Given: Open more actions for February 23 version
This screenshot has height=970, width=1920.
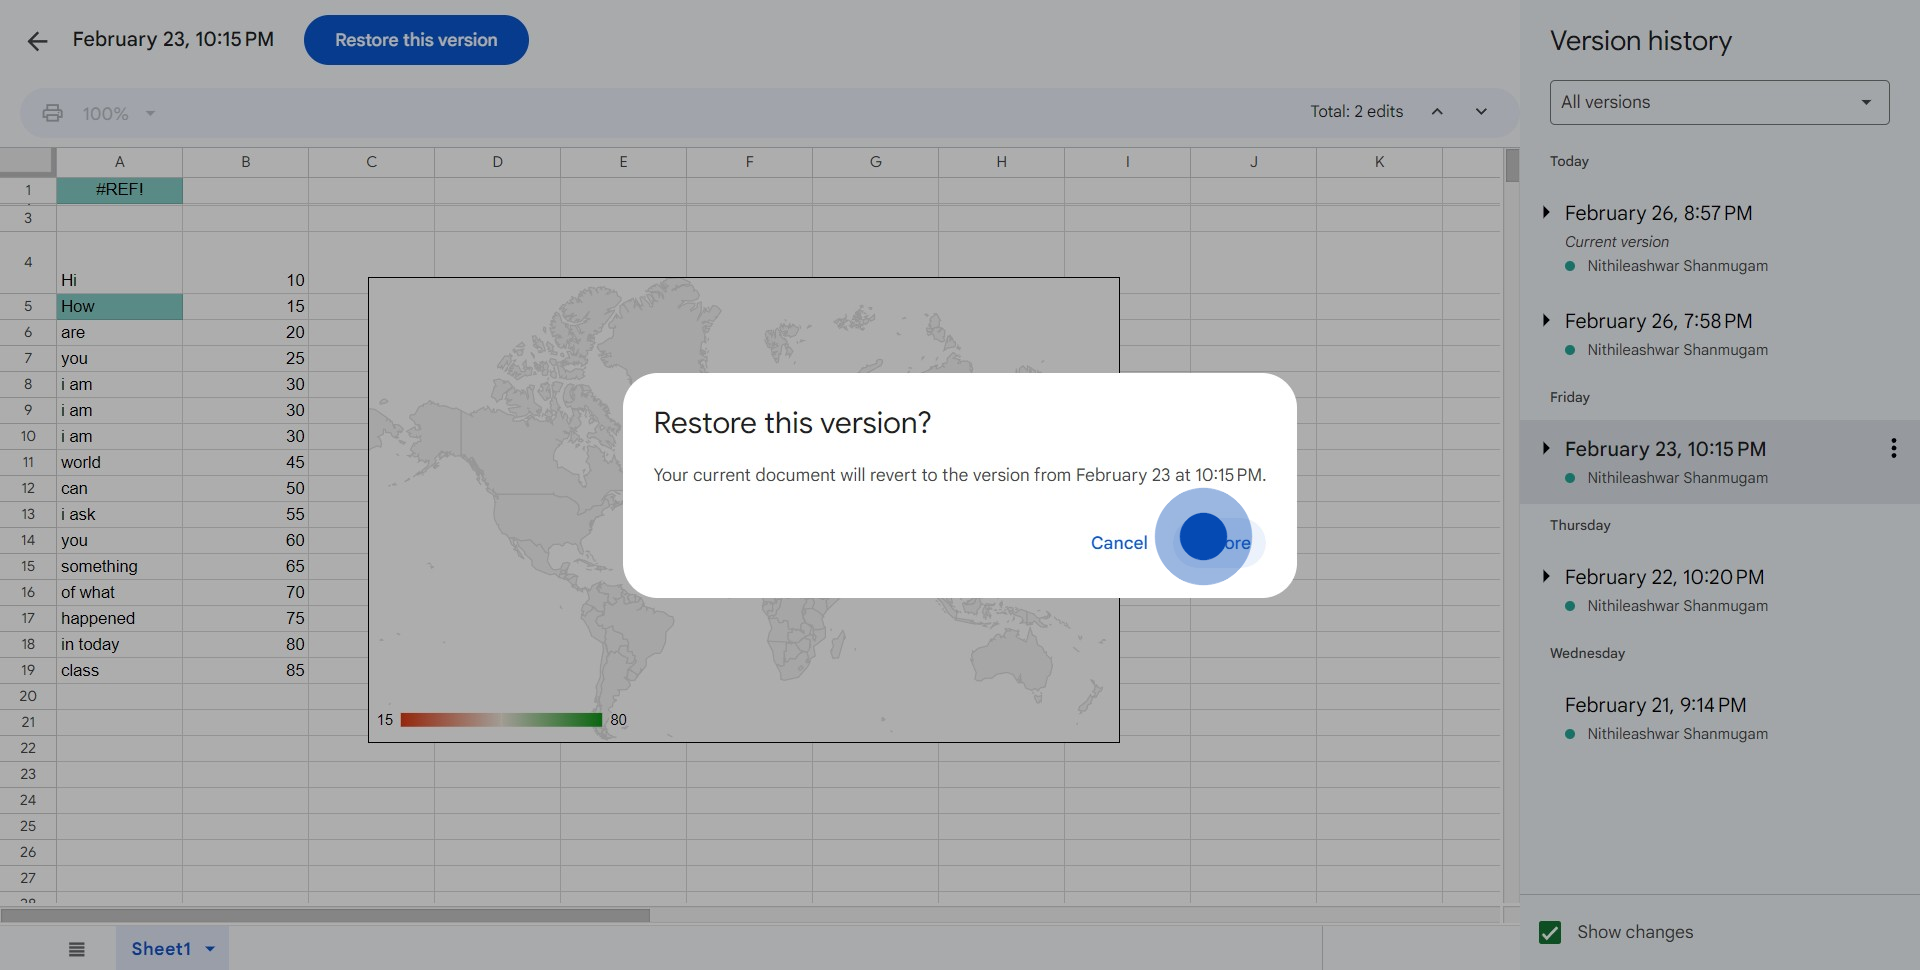Looking at the screenshot, I should click(1893, 449).
